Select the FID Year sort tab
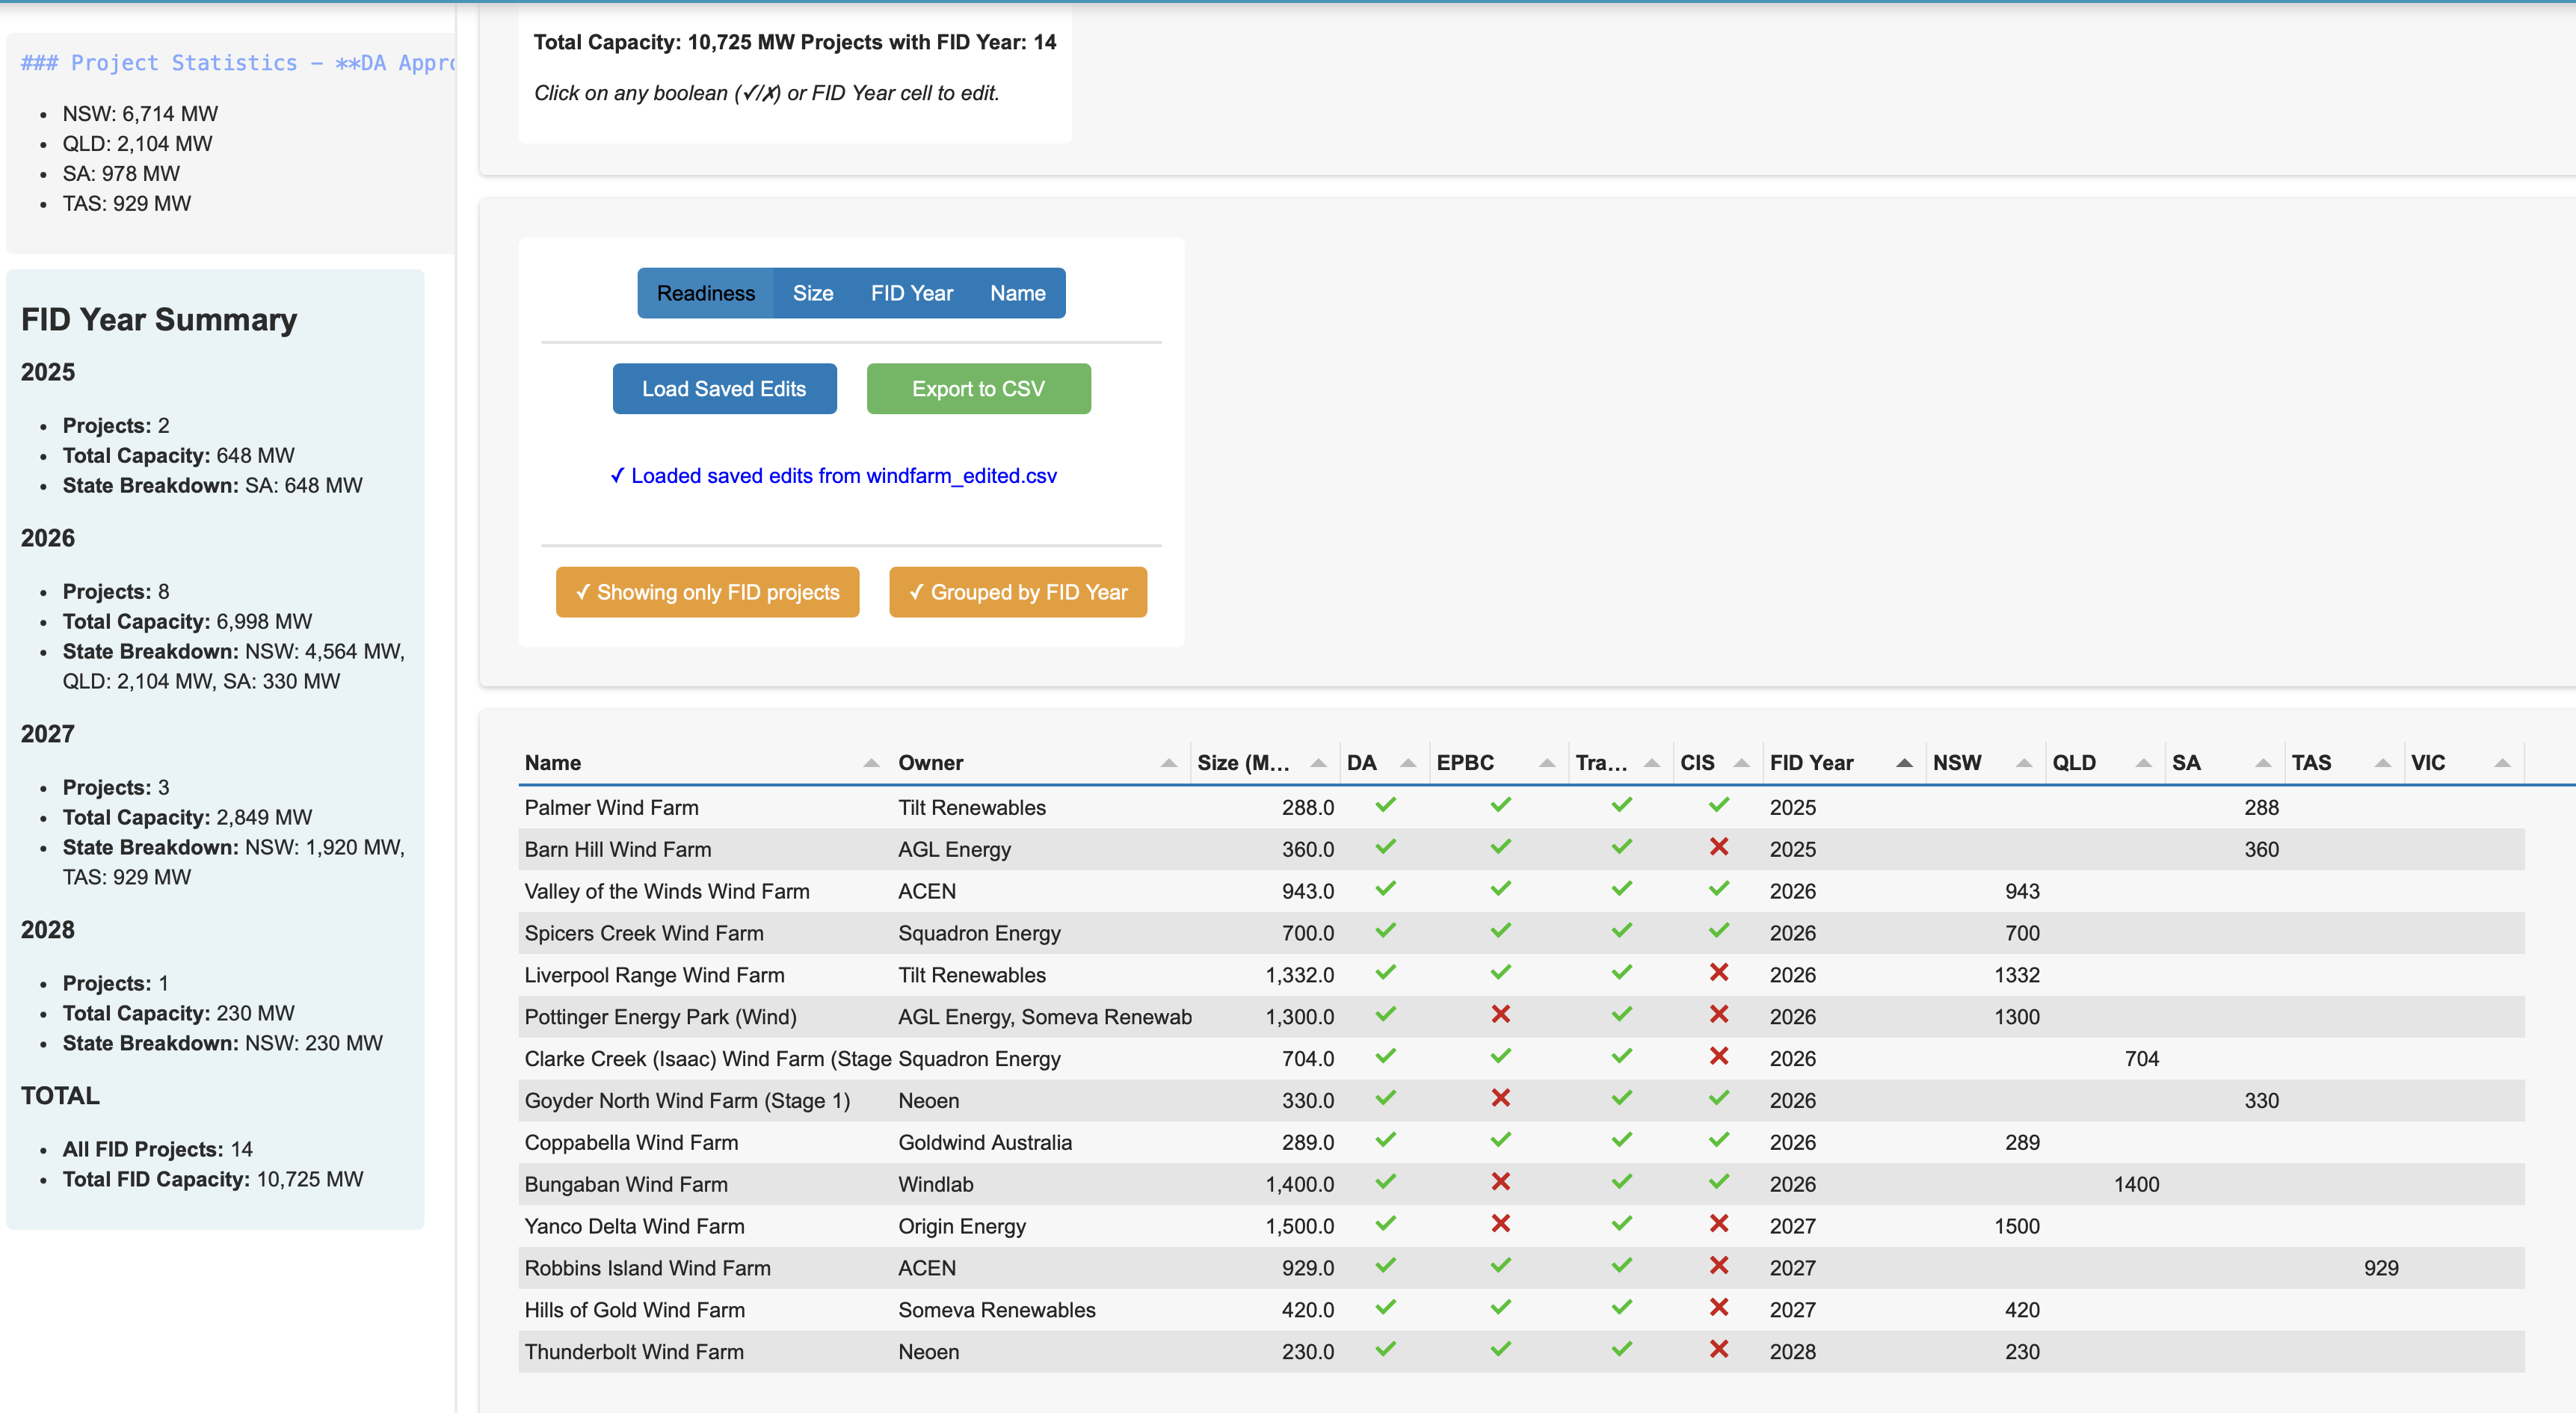This screenshot has height=1413, width=2576. click(911, 293)
